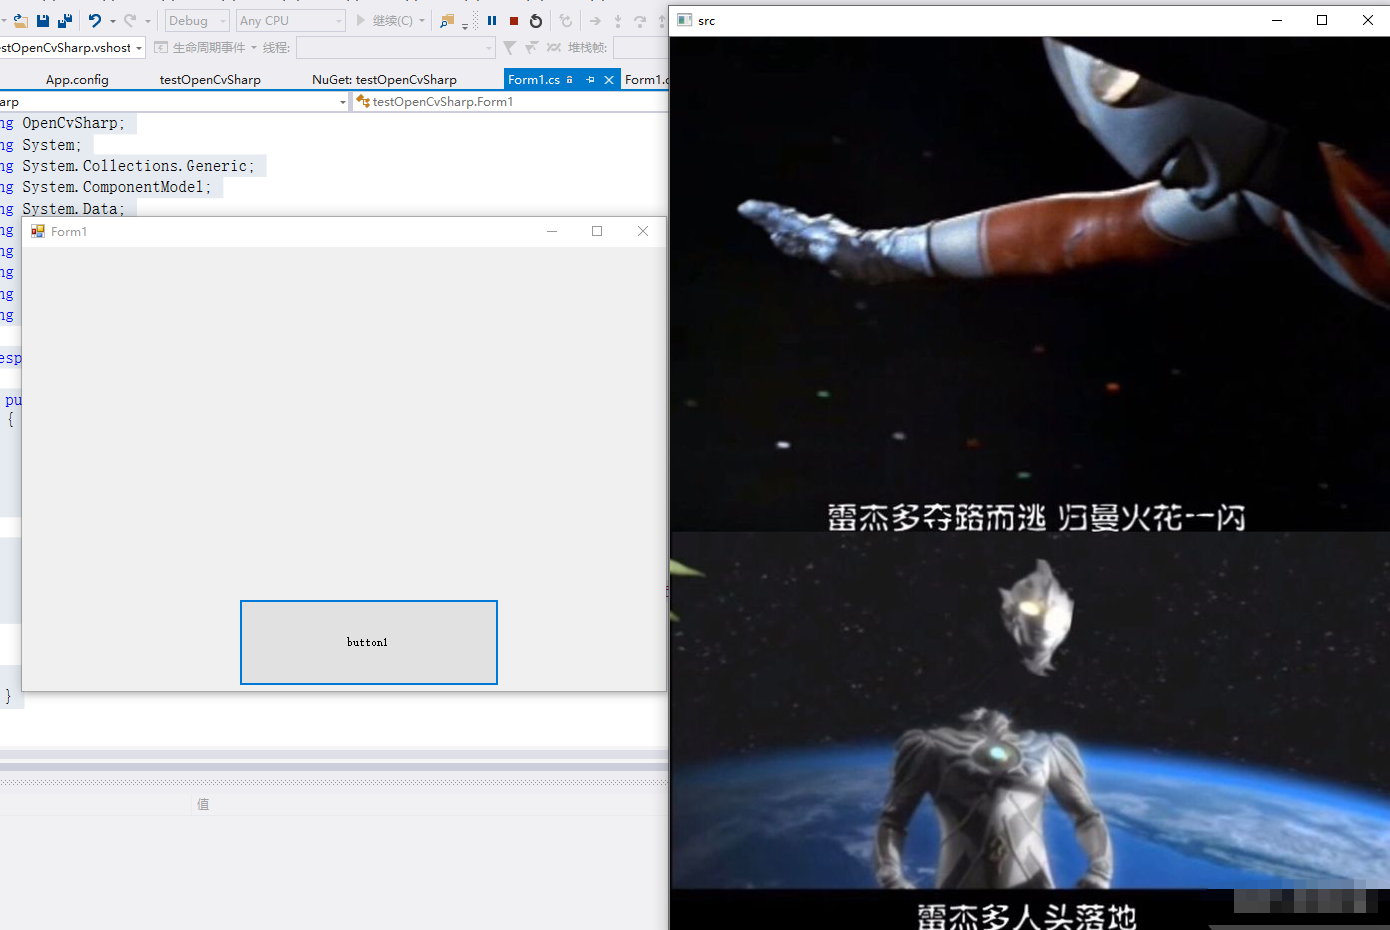Click inside the 堆栈帧 stack frame field
1390x930 pixels.
coord(640,47)
